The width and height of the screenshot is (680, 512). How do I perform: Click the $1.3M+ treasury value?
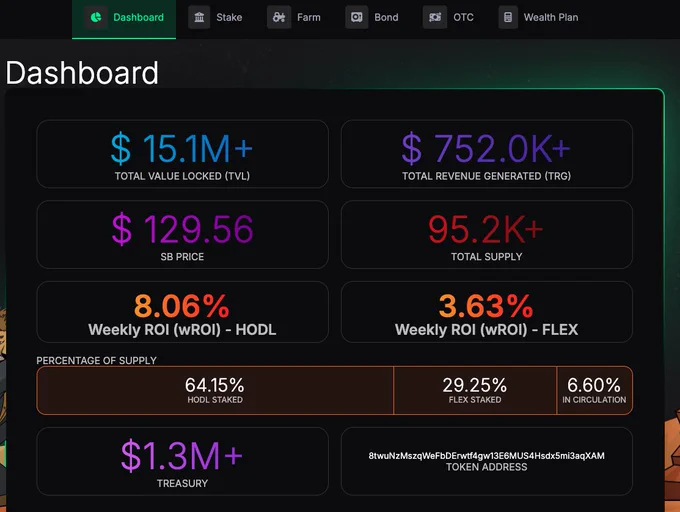pos(182,456)
